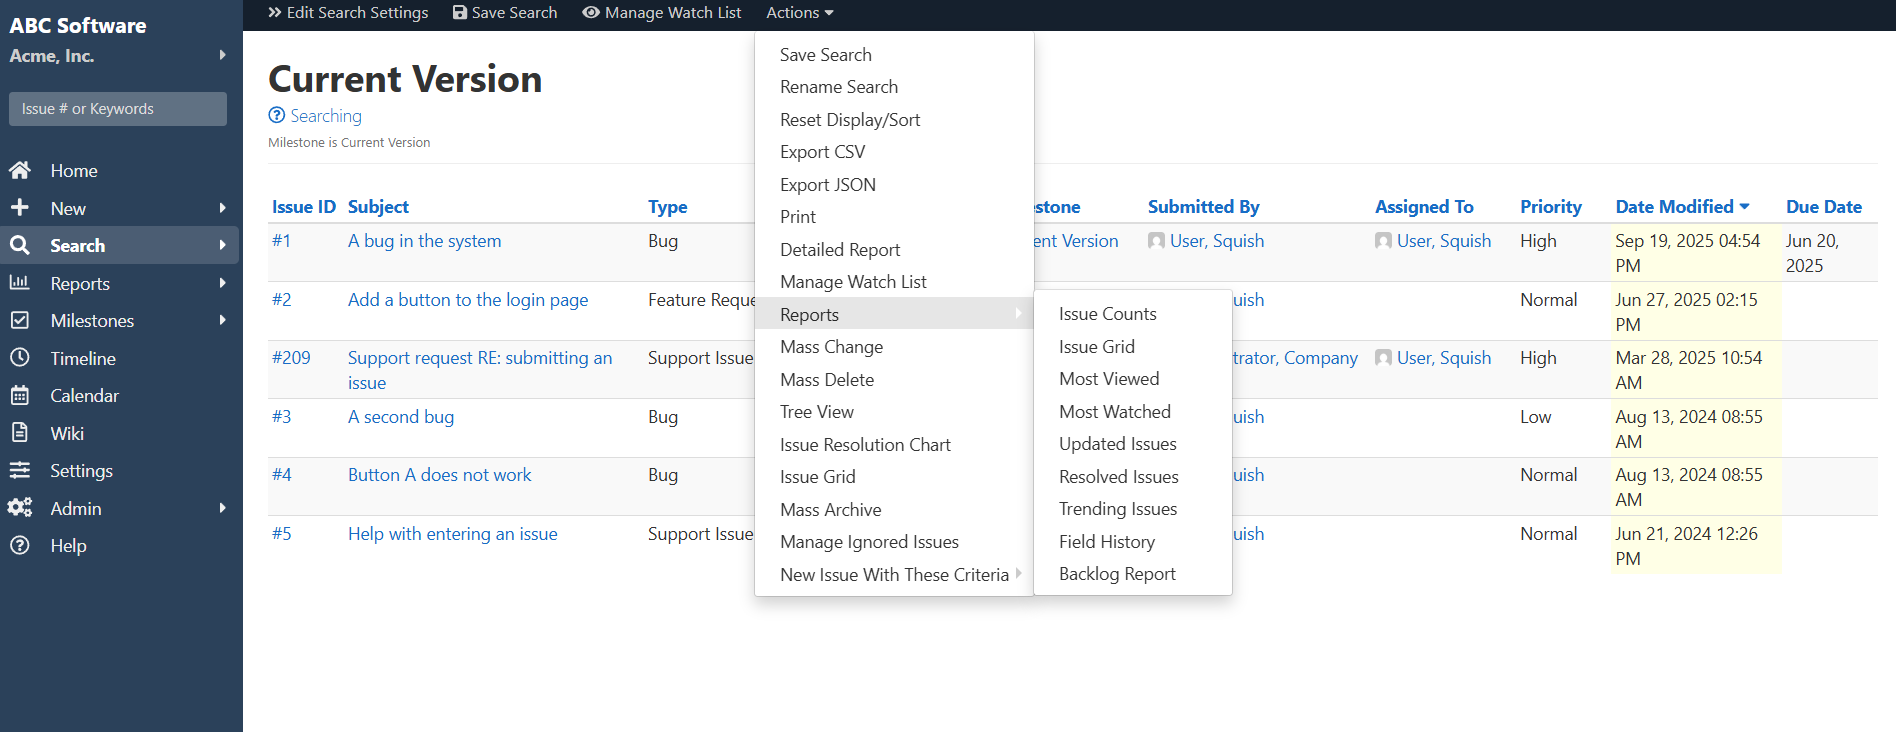The height and width of the screenshot is (732, 1896).
Task: Open issue 'Add a button to the login page'
Action: pos(468,300)
